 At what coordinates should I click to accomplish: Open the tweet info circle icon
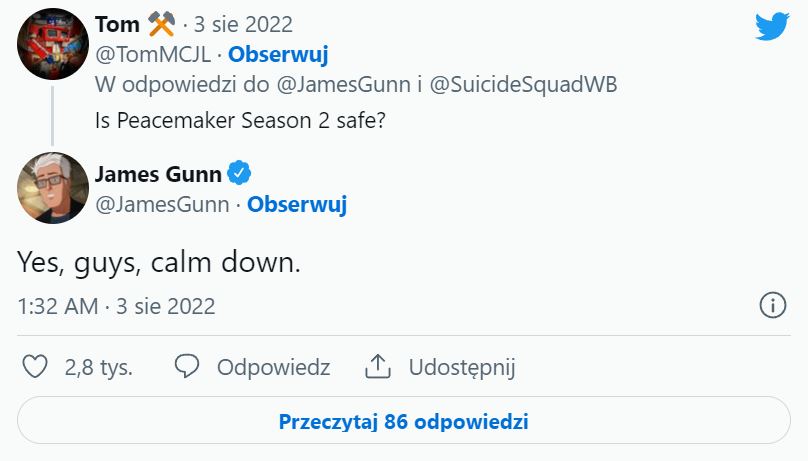tap(772, 306)
